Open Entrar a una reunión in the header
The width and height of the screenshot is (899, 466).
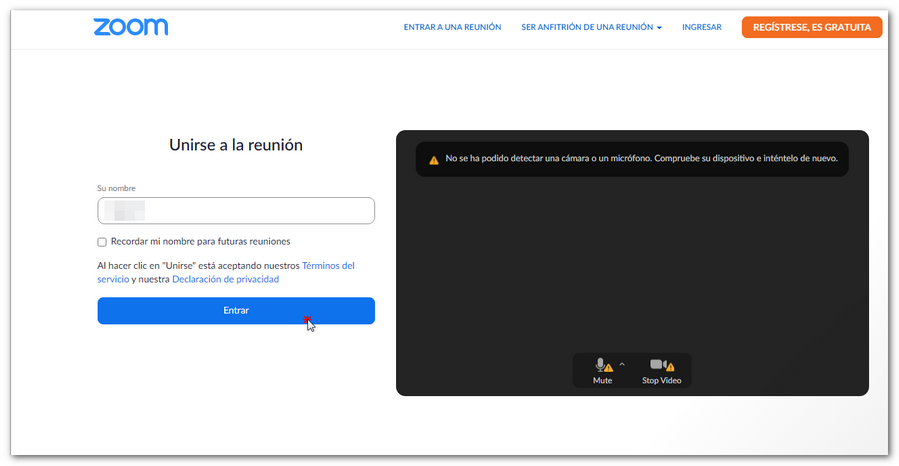pos(452,27)
